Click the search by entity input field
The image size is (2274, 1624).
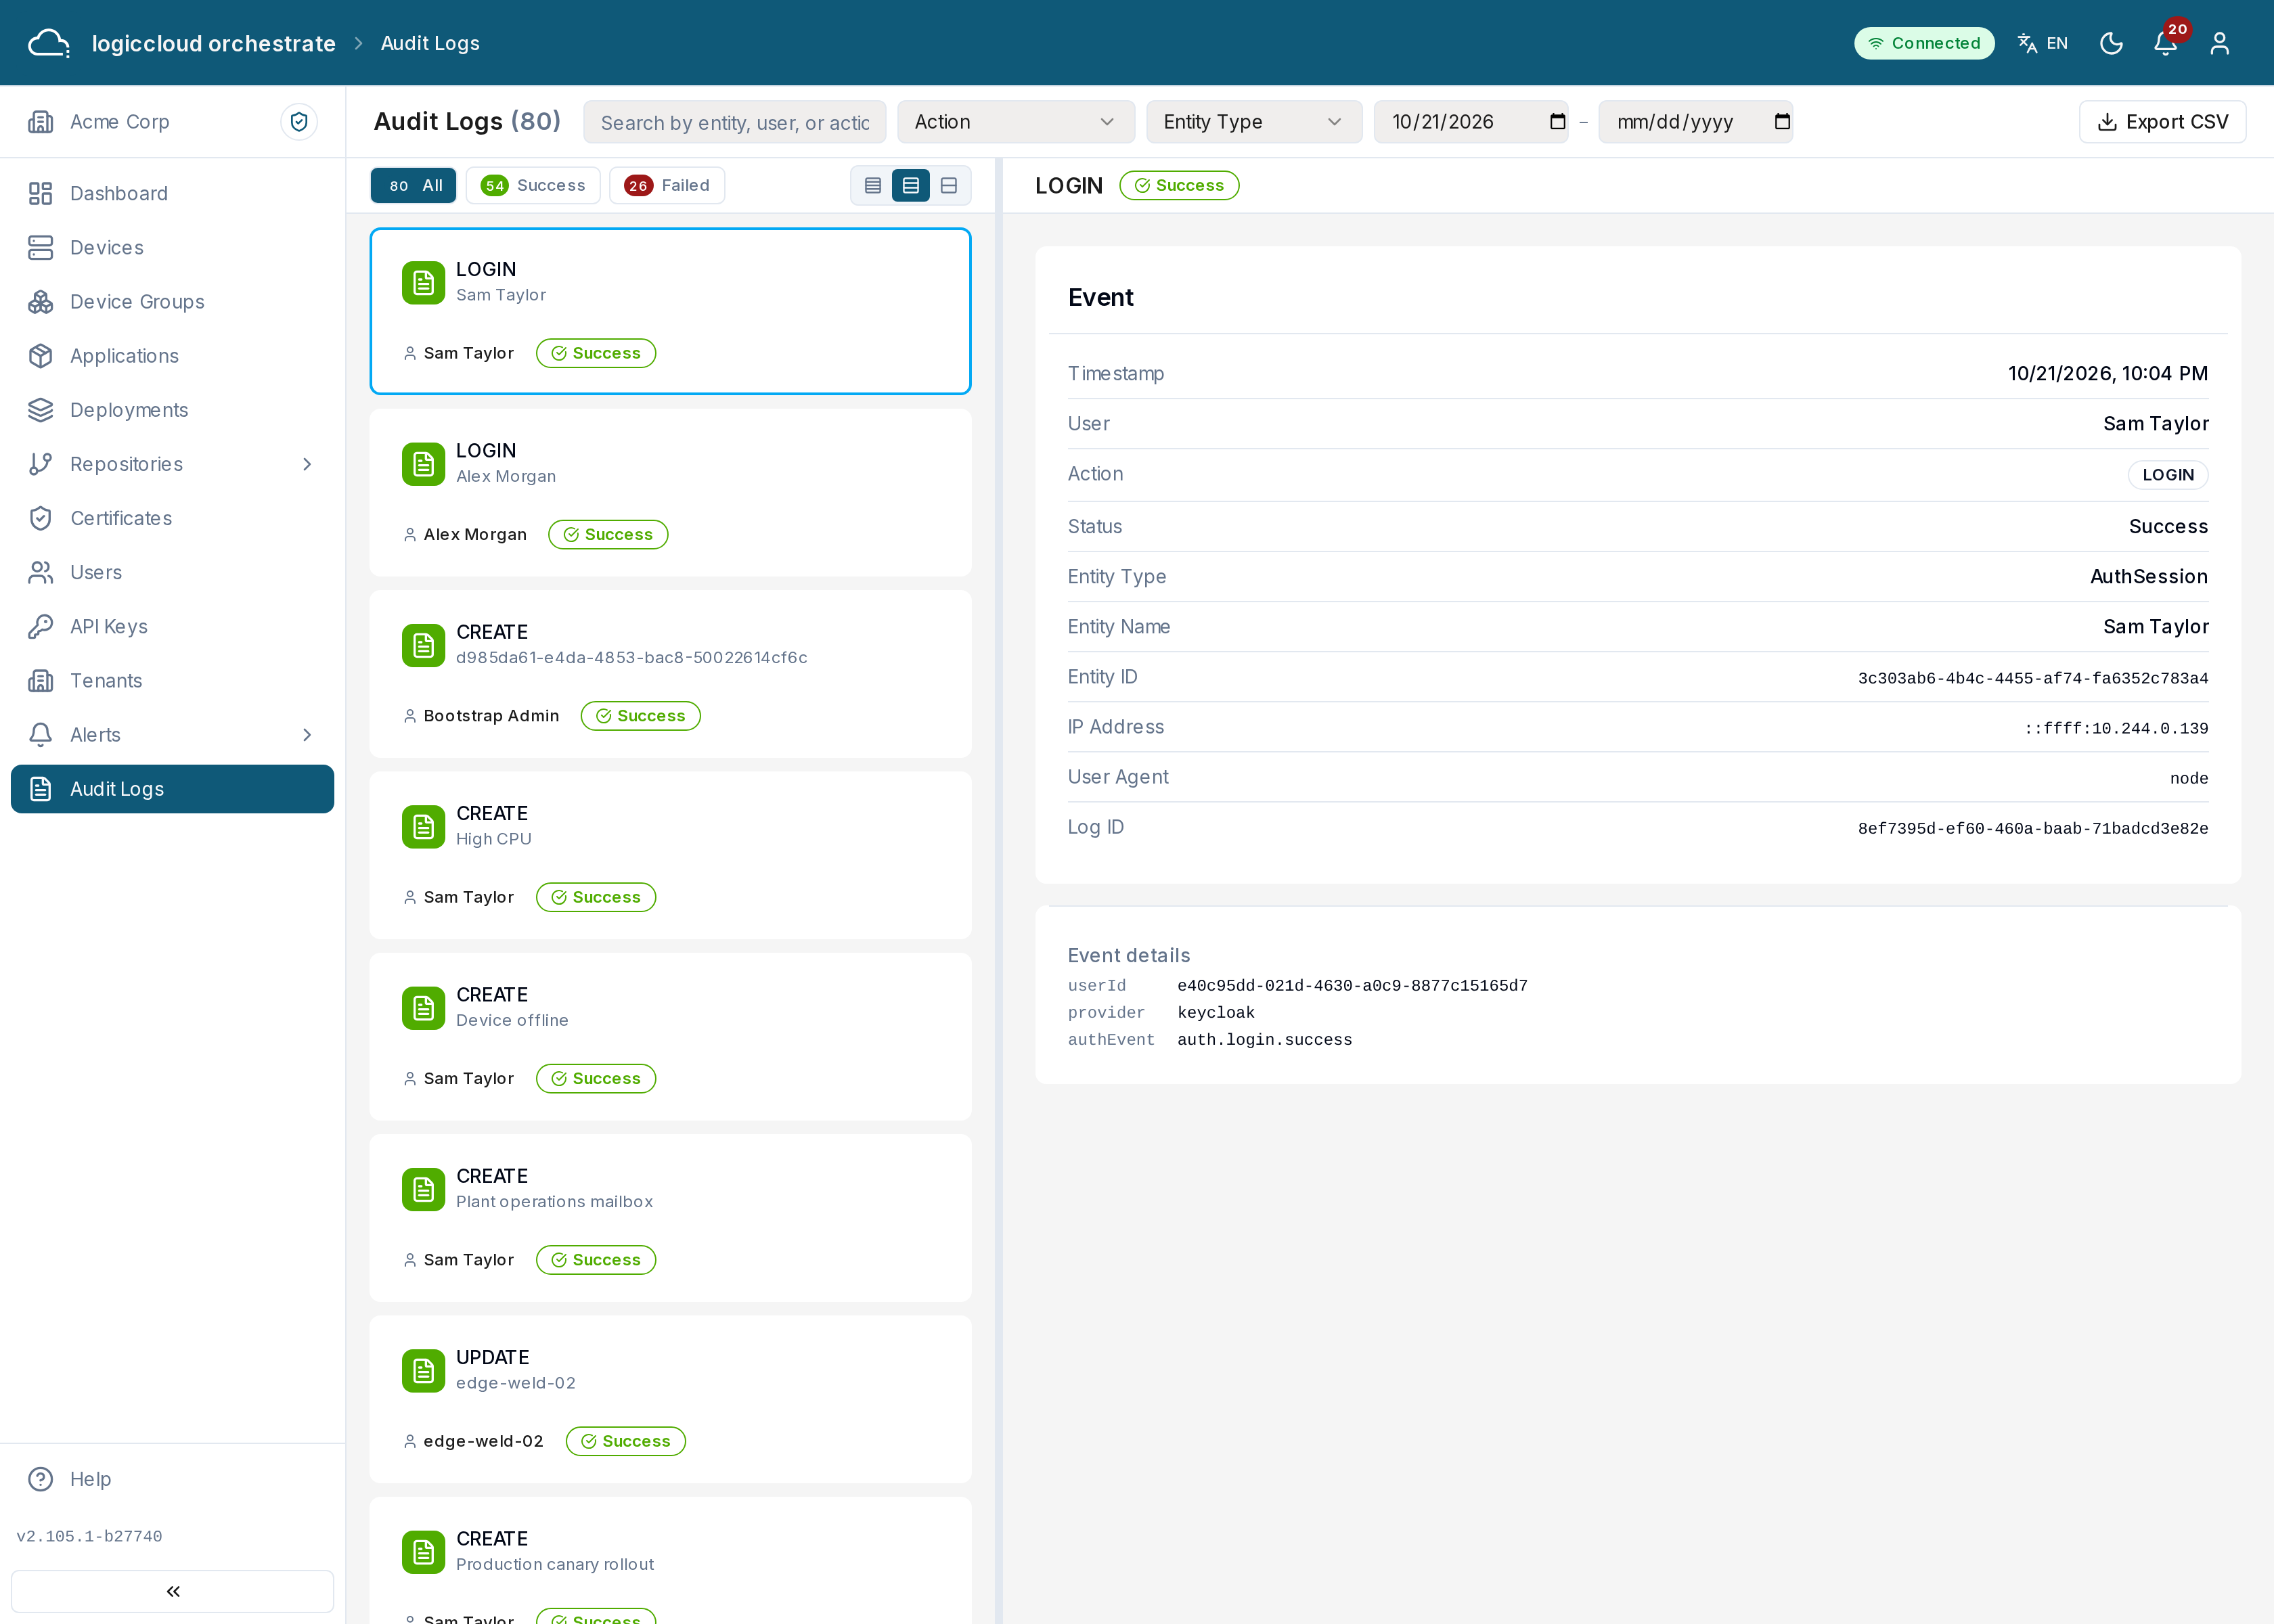pos(735,121)
